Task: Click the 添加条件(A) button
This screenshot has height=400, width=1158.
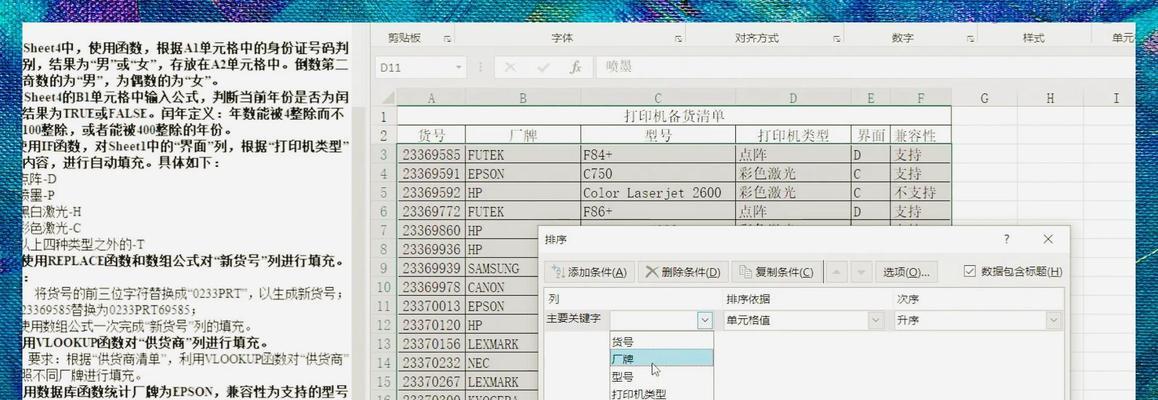Action: pos(589,272)
